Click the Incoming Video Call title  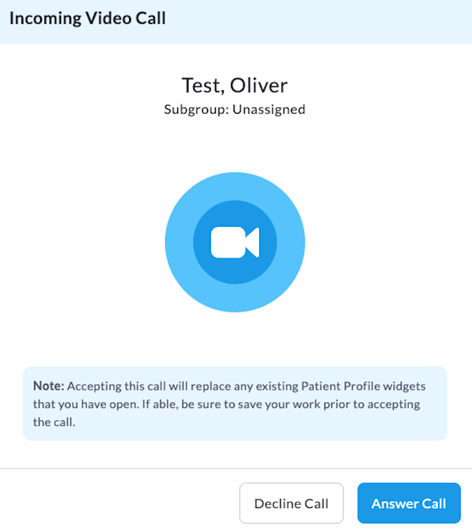tap(88, 18)
